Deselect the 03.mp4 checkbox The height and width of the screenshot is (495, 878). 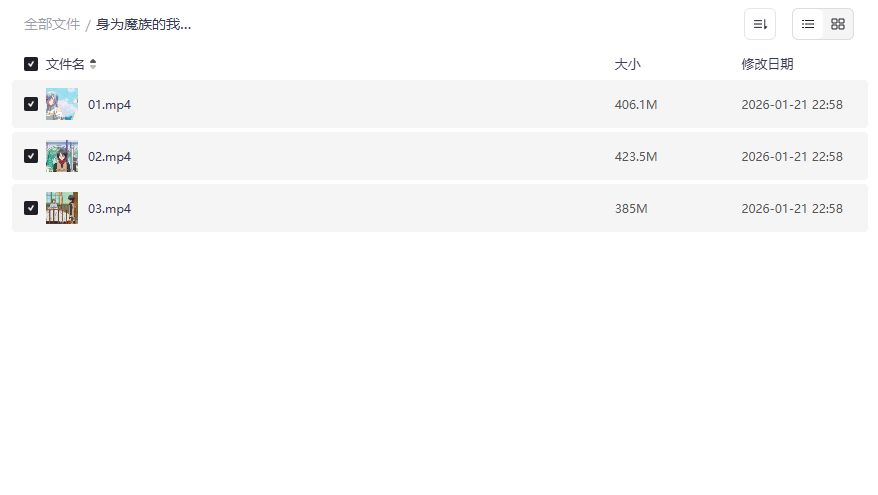31,208
